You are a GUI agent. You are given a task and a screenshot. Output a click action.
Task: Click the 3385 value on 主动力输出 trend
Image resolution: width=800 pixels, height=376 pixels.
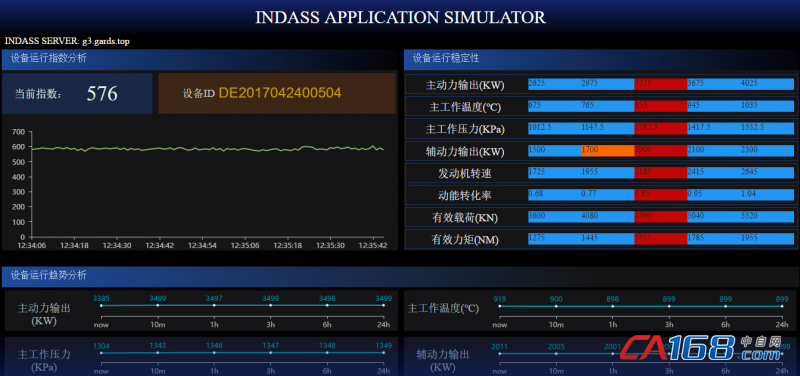[x=101, y=298]
